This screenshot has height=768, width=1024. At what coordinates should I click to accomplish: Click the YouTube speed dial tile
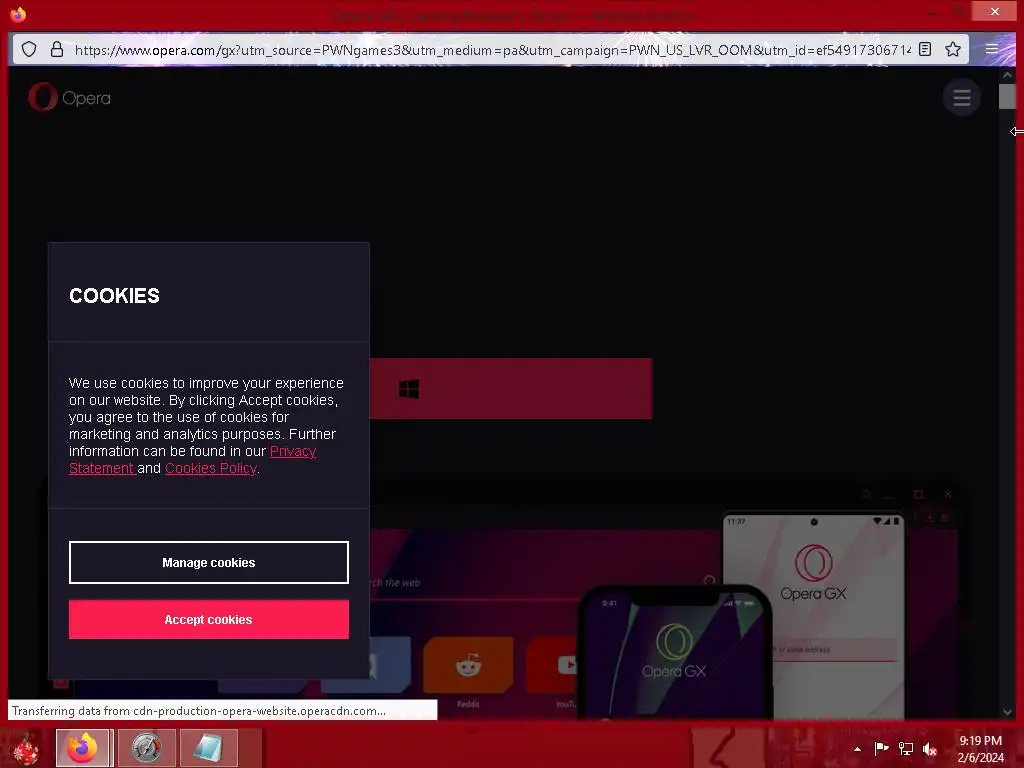[x=552, y=666]
